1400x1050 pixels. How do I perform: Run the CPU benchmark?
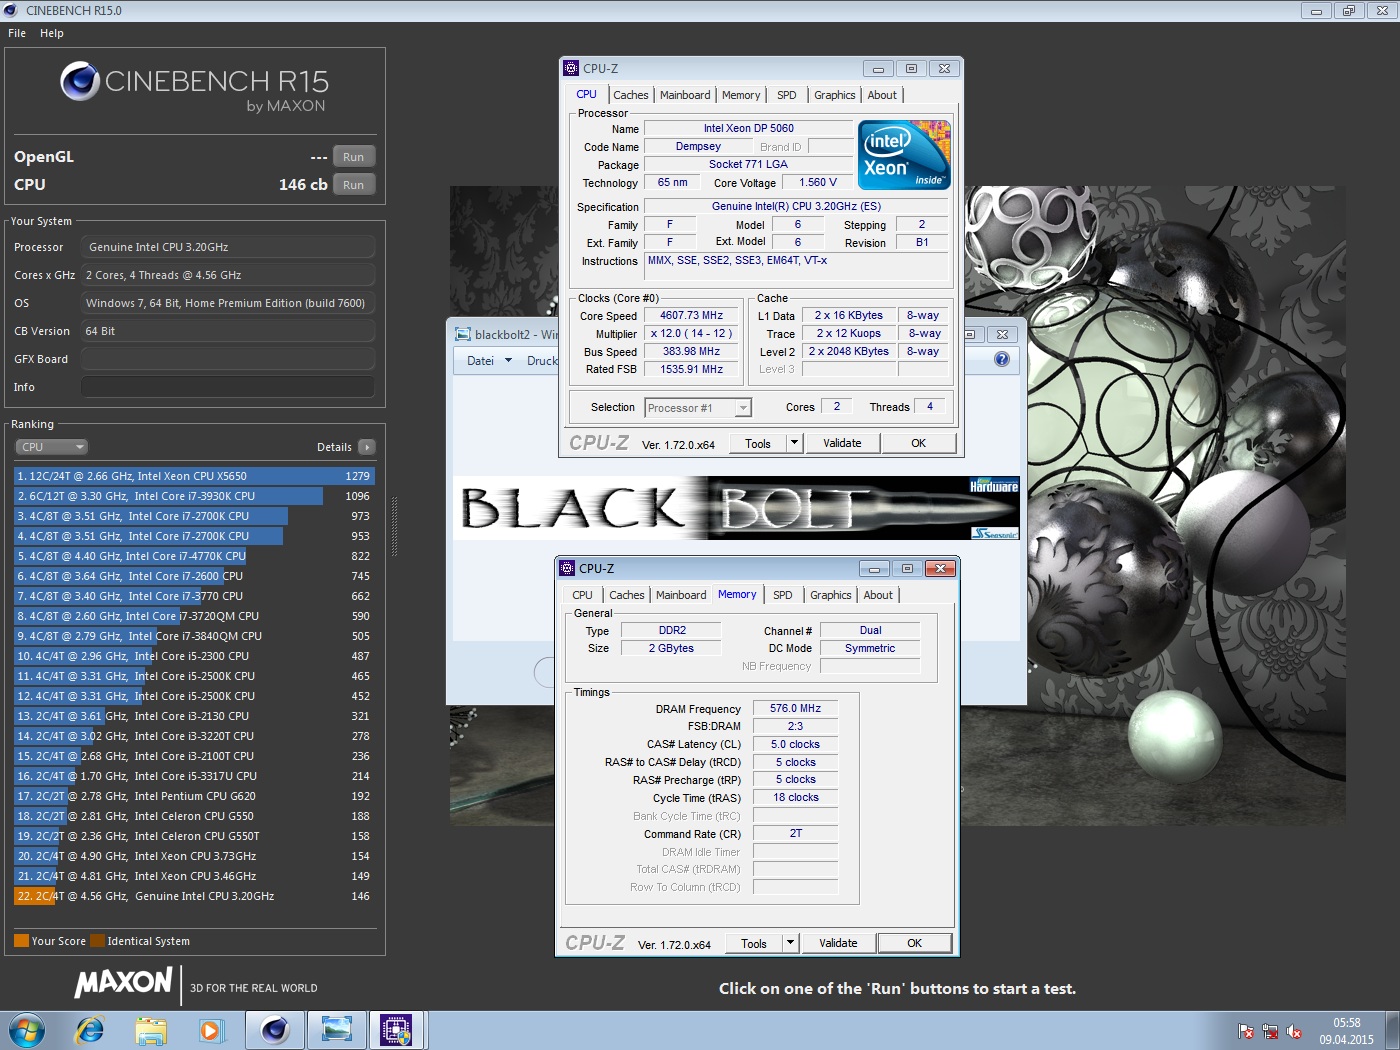[353, 185]
